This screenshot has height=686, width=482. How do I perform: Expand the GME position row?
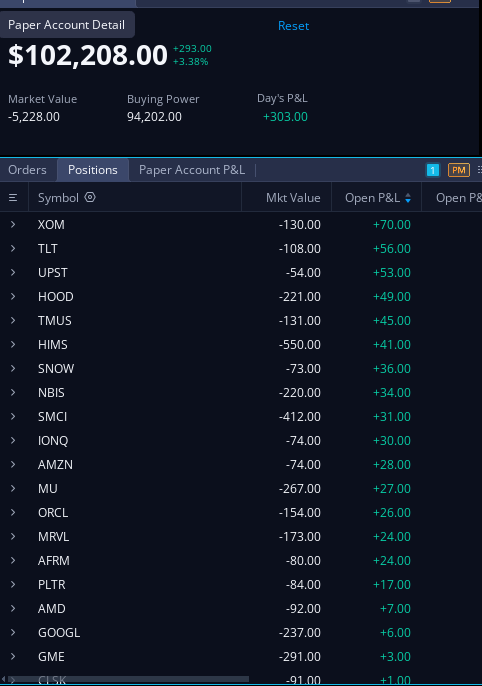click(13, 656)
